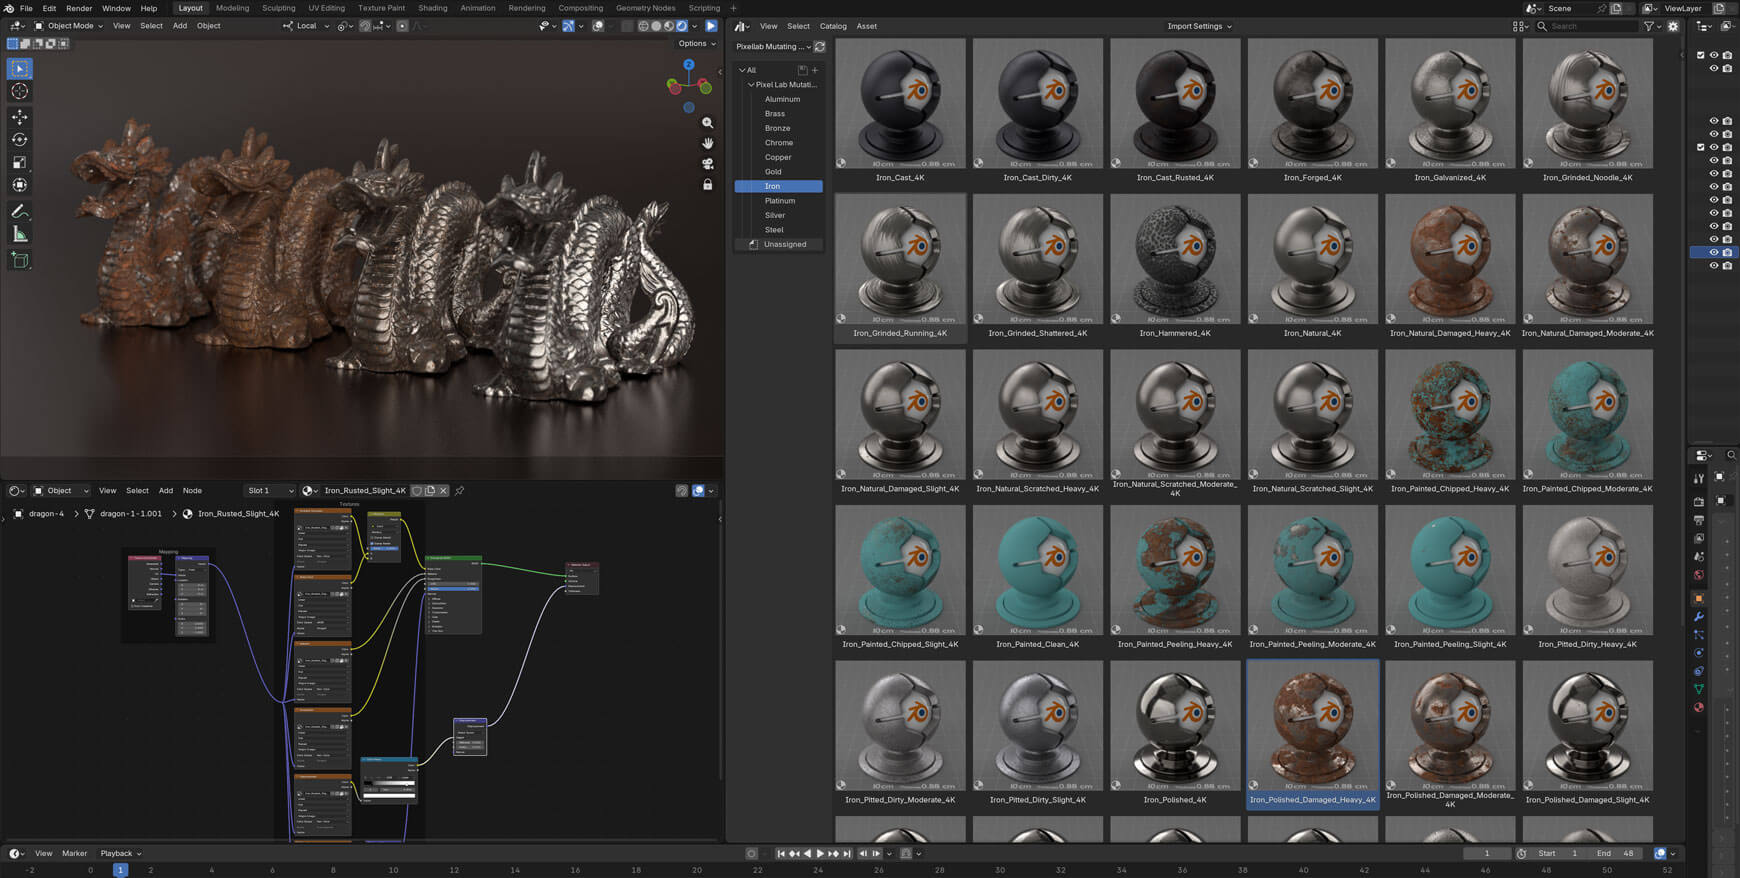The height and width of the screenshot is (878, 1740).
Task: Click the asset browser Search field
Action: click(1586, 26)
